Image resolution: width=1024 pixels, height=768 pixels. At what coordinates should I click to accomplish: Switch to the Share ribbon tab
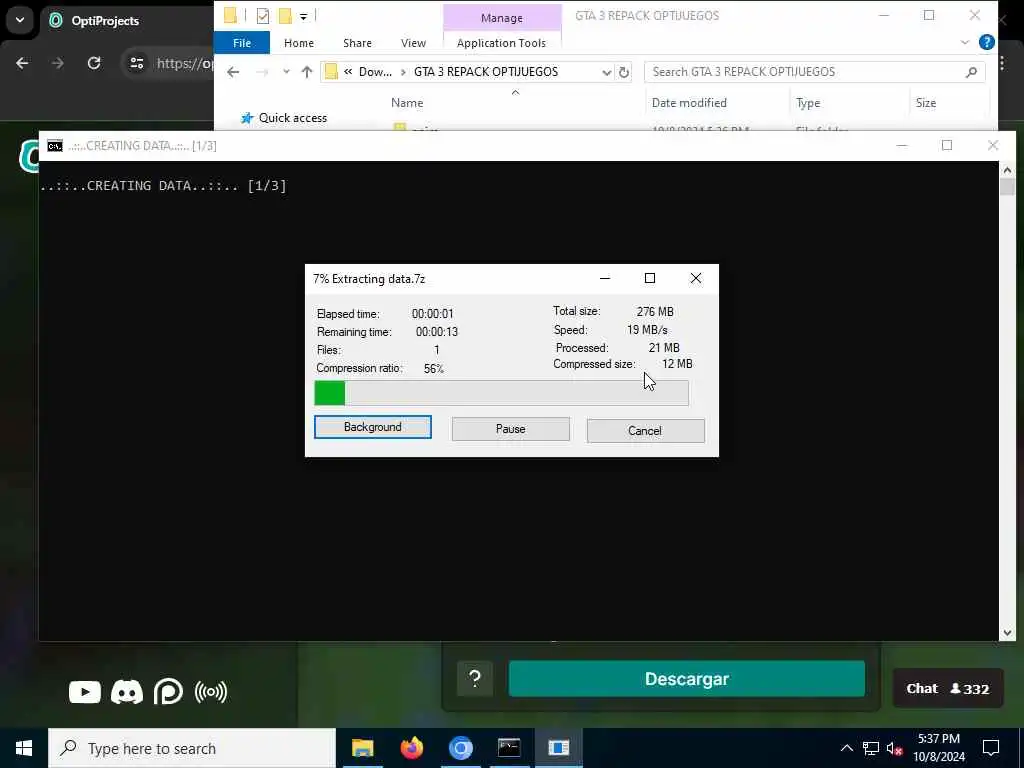point(357,43)
